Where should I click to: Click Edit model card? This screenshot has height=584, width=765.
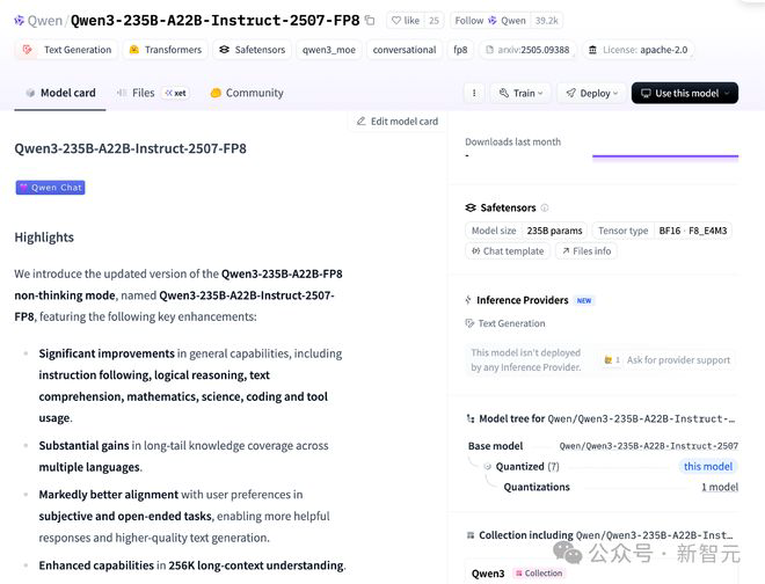coord(397,121)
